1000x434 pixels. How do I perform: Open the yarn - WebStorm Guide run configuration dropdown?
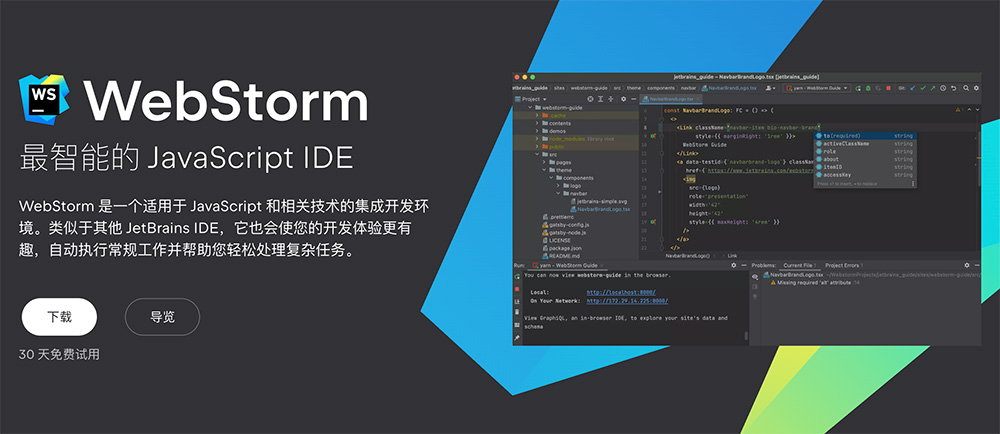coord(816,88)
